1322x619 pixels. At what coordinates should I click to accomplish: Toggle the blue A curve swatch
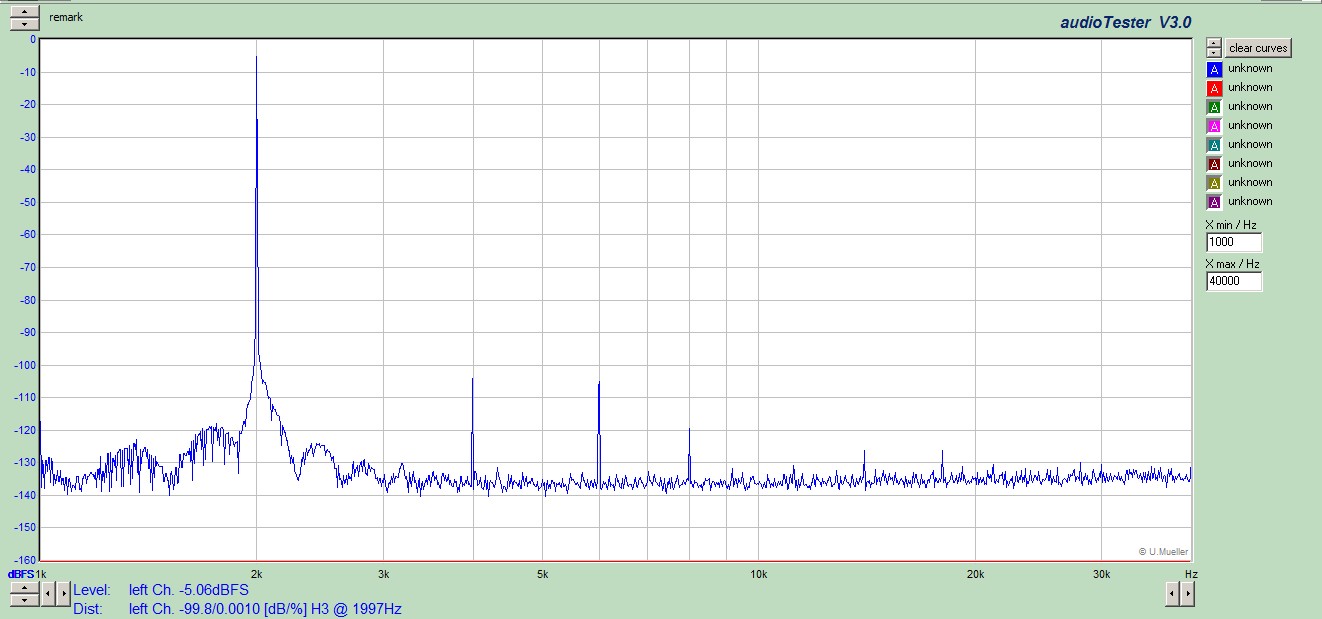pos(1214,69)
